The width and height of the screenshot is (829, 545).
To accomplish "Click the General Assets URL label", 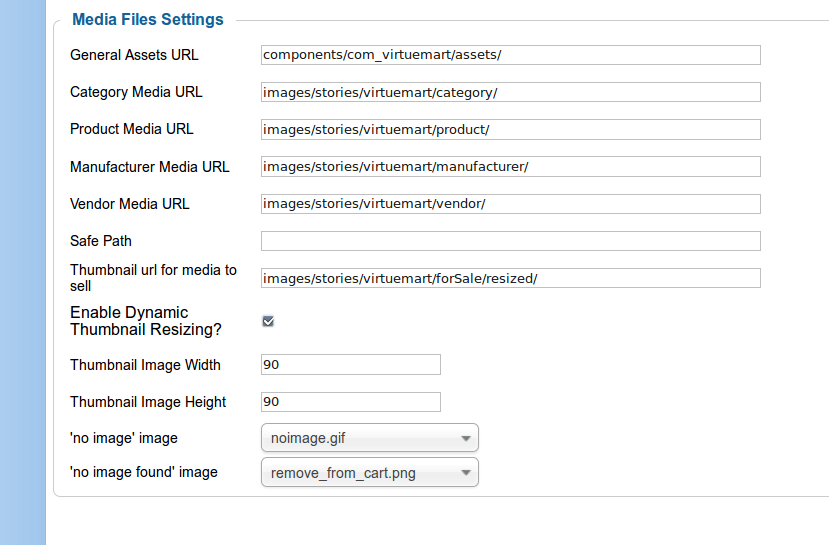I will (134, 55).
